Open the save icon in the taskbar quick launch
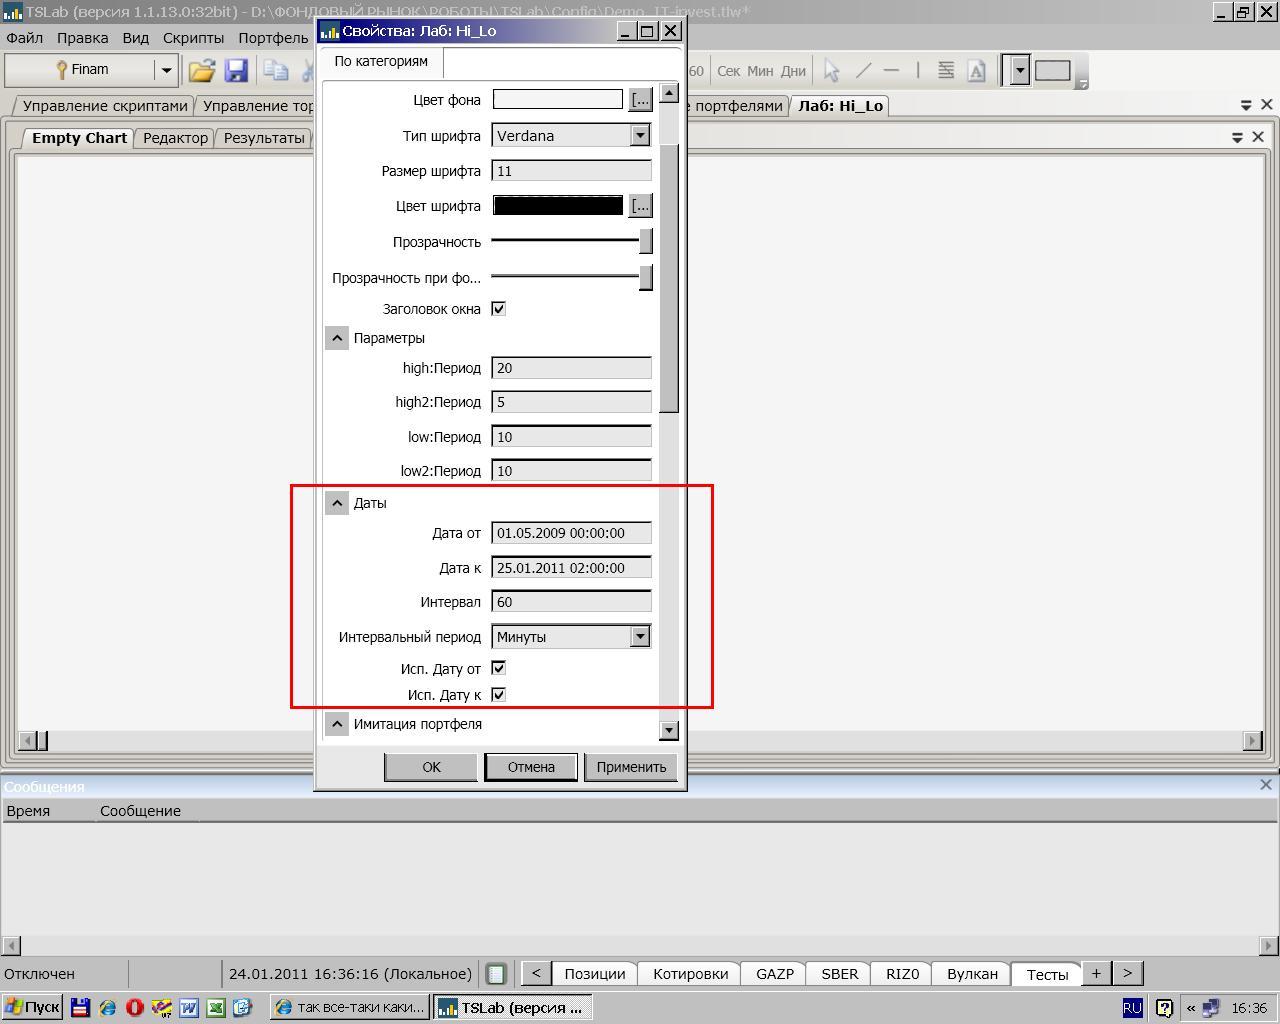Image resolution: width=1280 pixels, height=1024 pixels. point(81,1007)
